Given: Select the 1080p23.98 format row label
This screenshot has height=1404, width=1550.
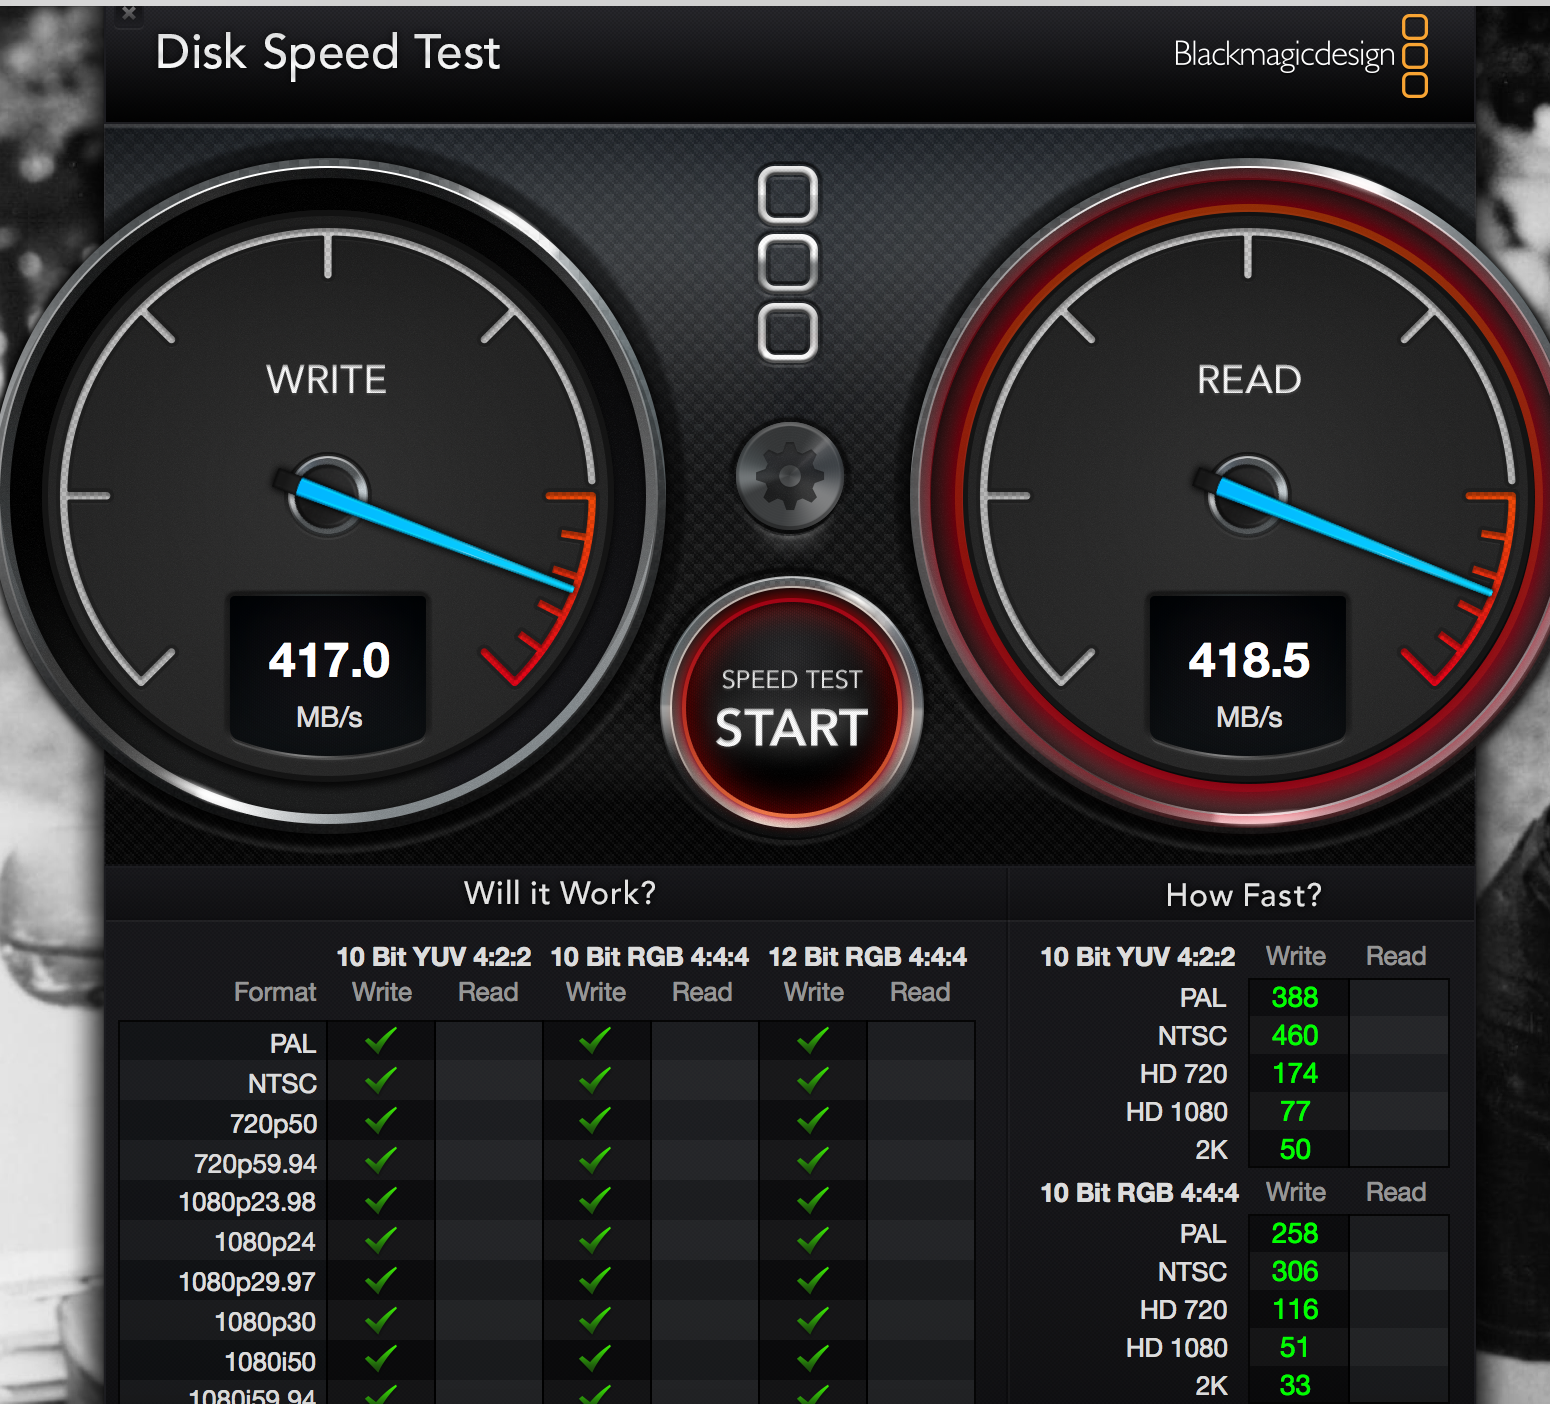Looking at the screenshot, I should tap(247, 1202).
